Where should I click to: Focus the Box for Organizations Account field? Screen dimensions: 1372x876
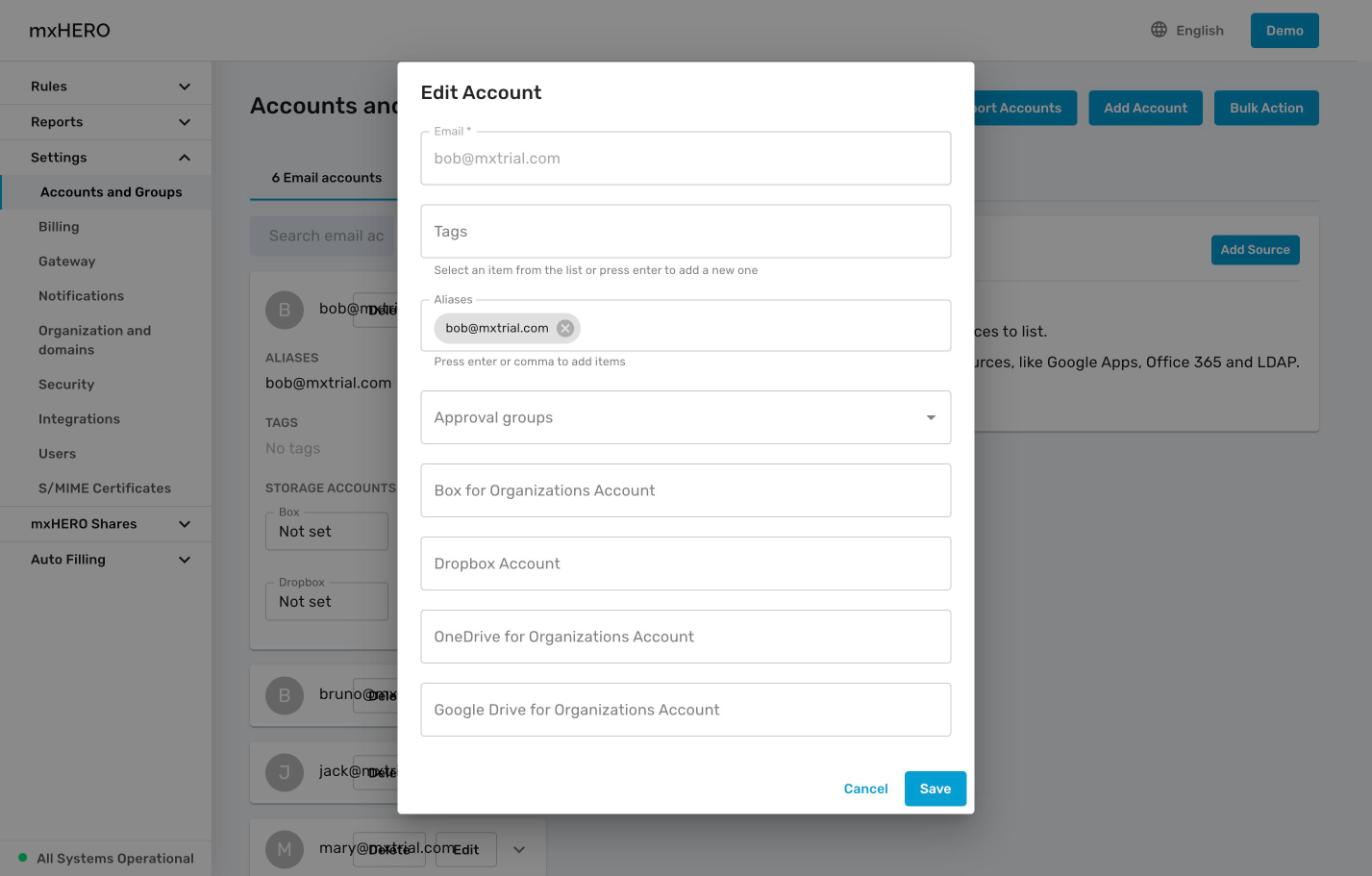coord(686,490)
